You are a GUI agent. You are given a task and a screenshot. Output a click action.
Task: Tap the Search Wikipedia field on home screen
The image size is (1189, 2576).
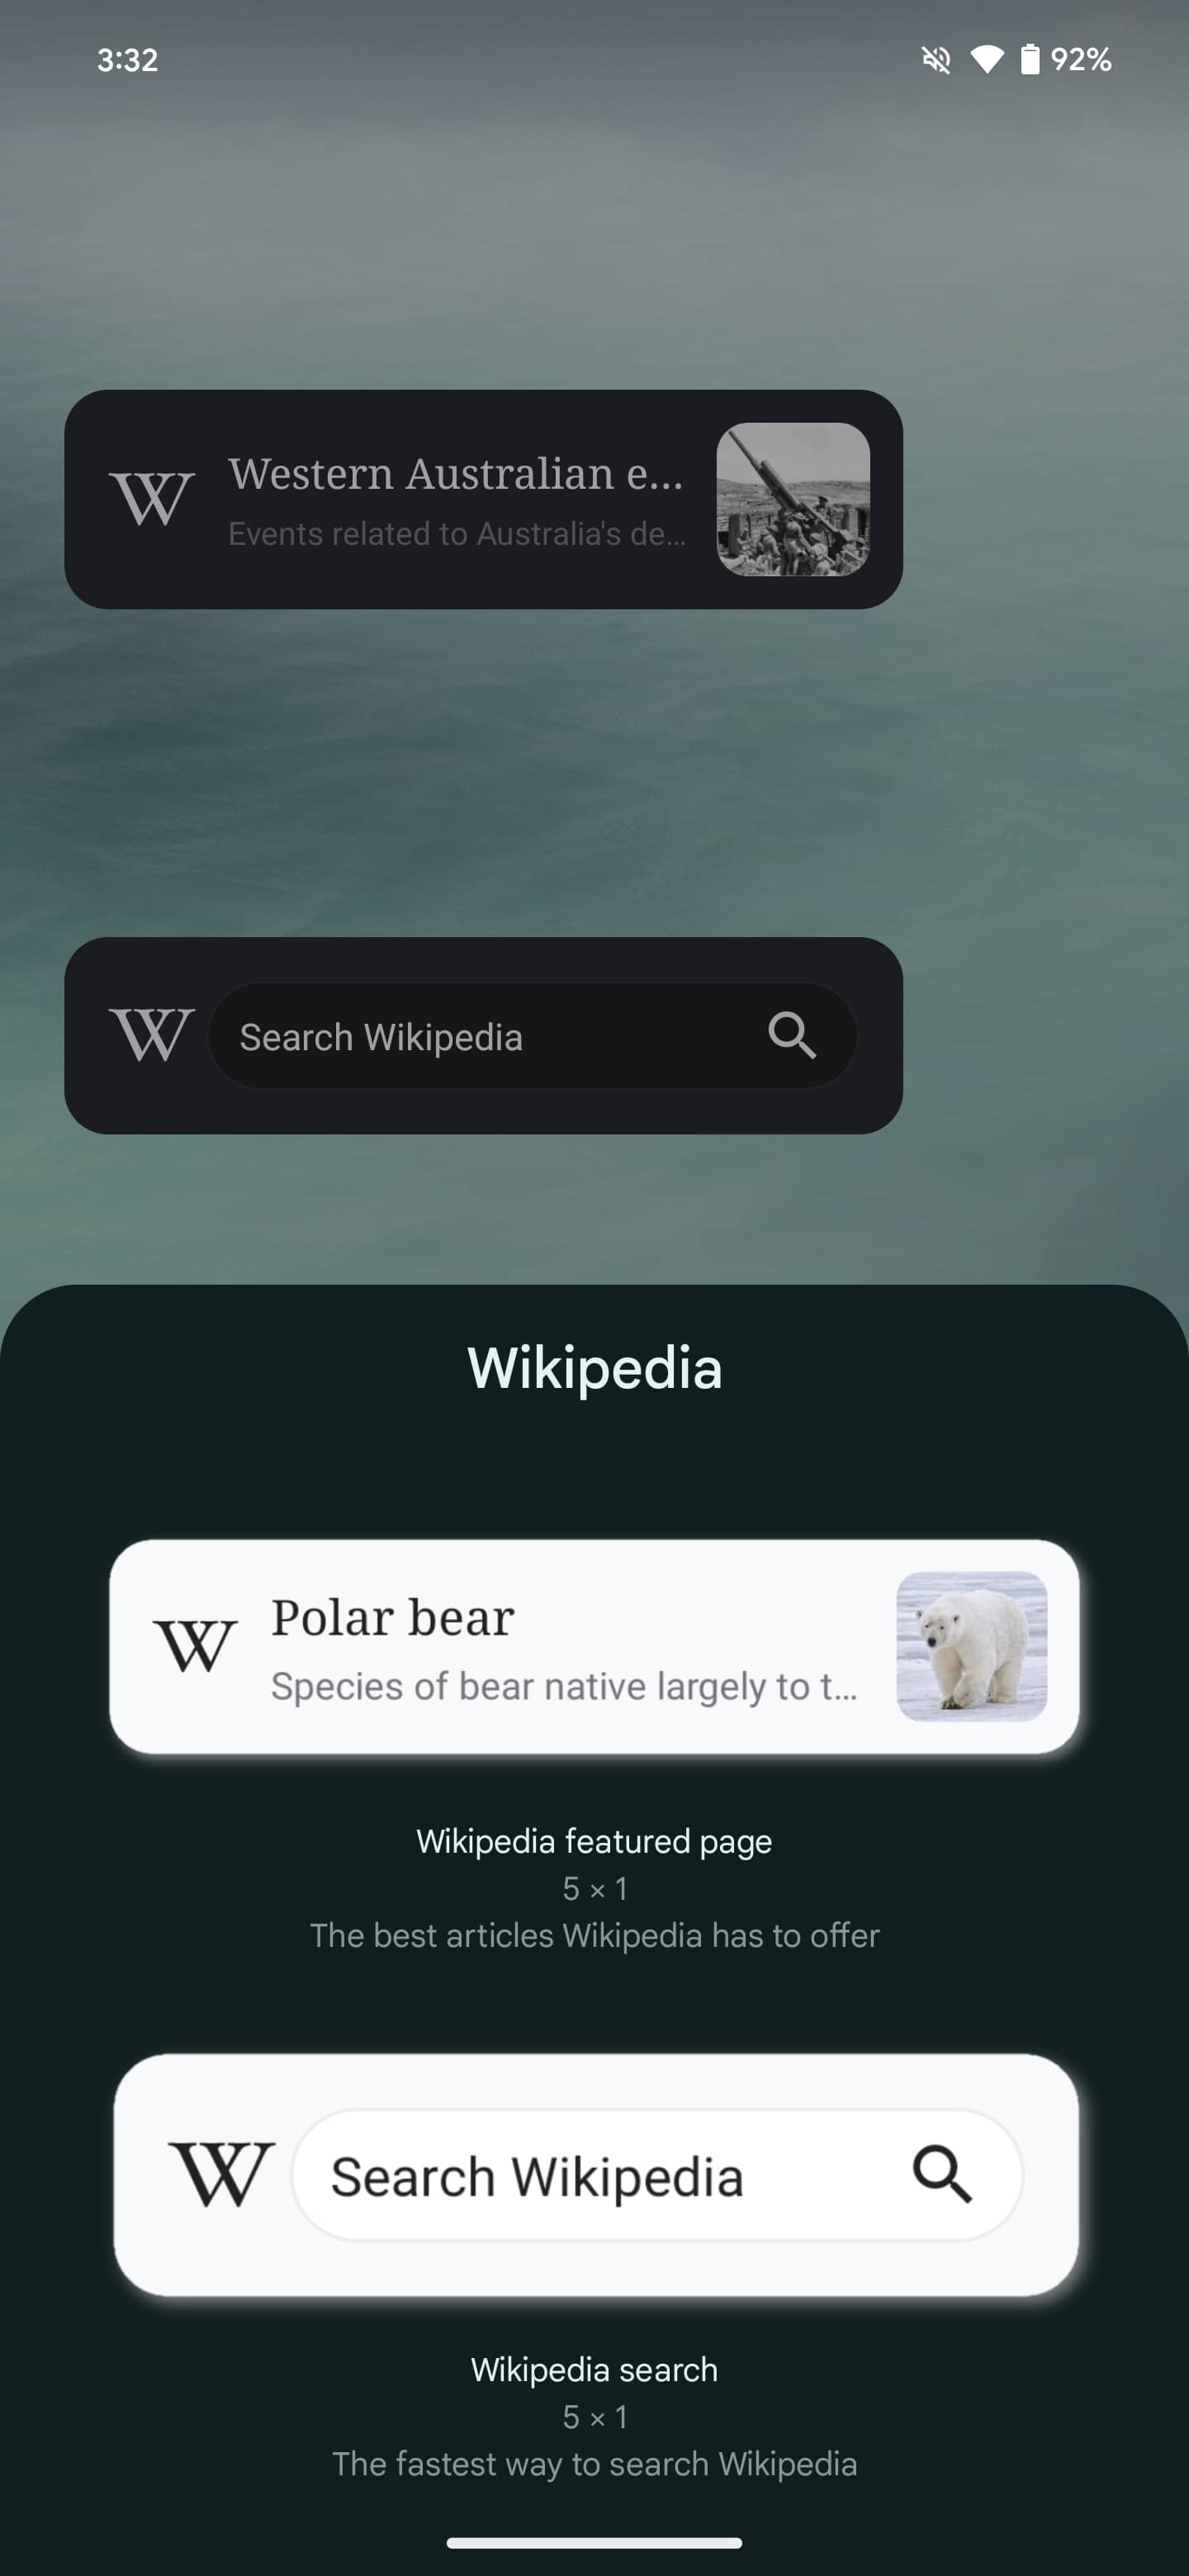532,1035
